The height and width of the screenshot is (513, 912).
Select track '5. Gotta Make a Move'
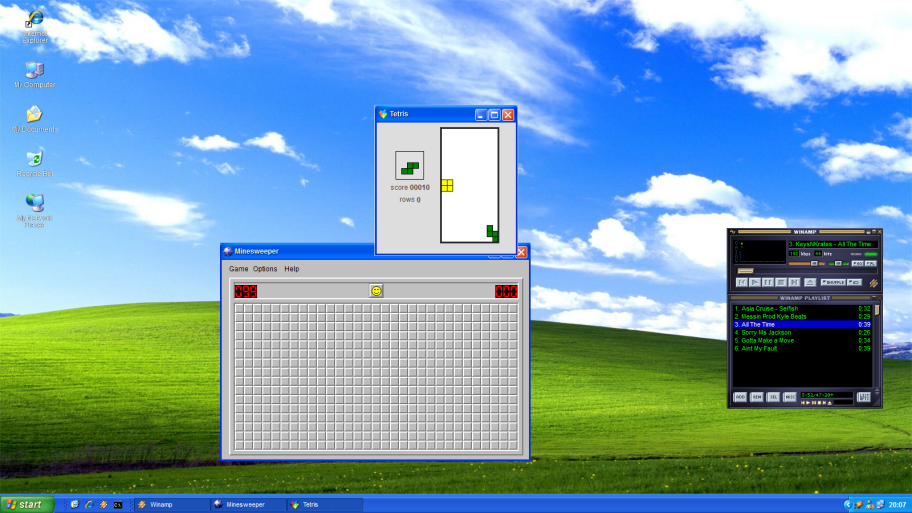pos(803,340)
